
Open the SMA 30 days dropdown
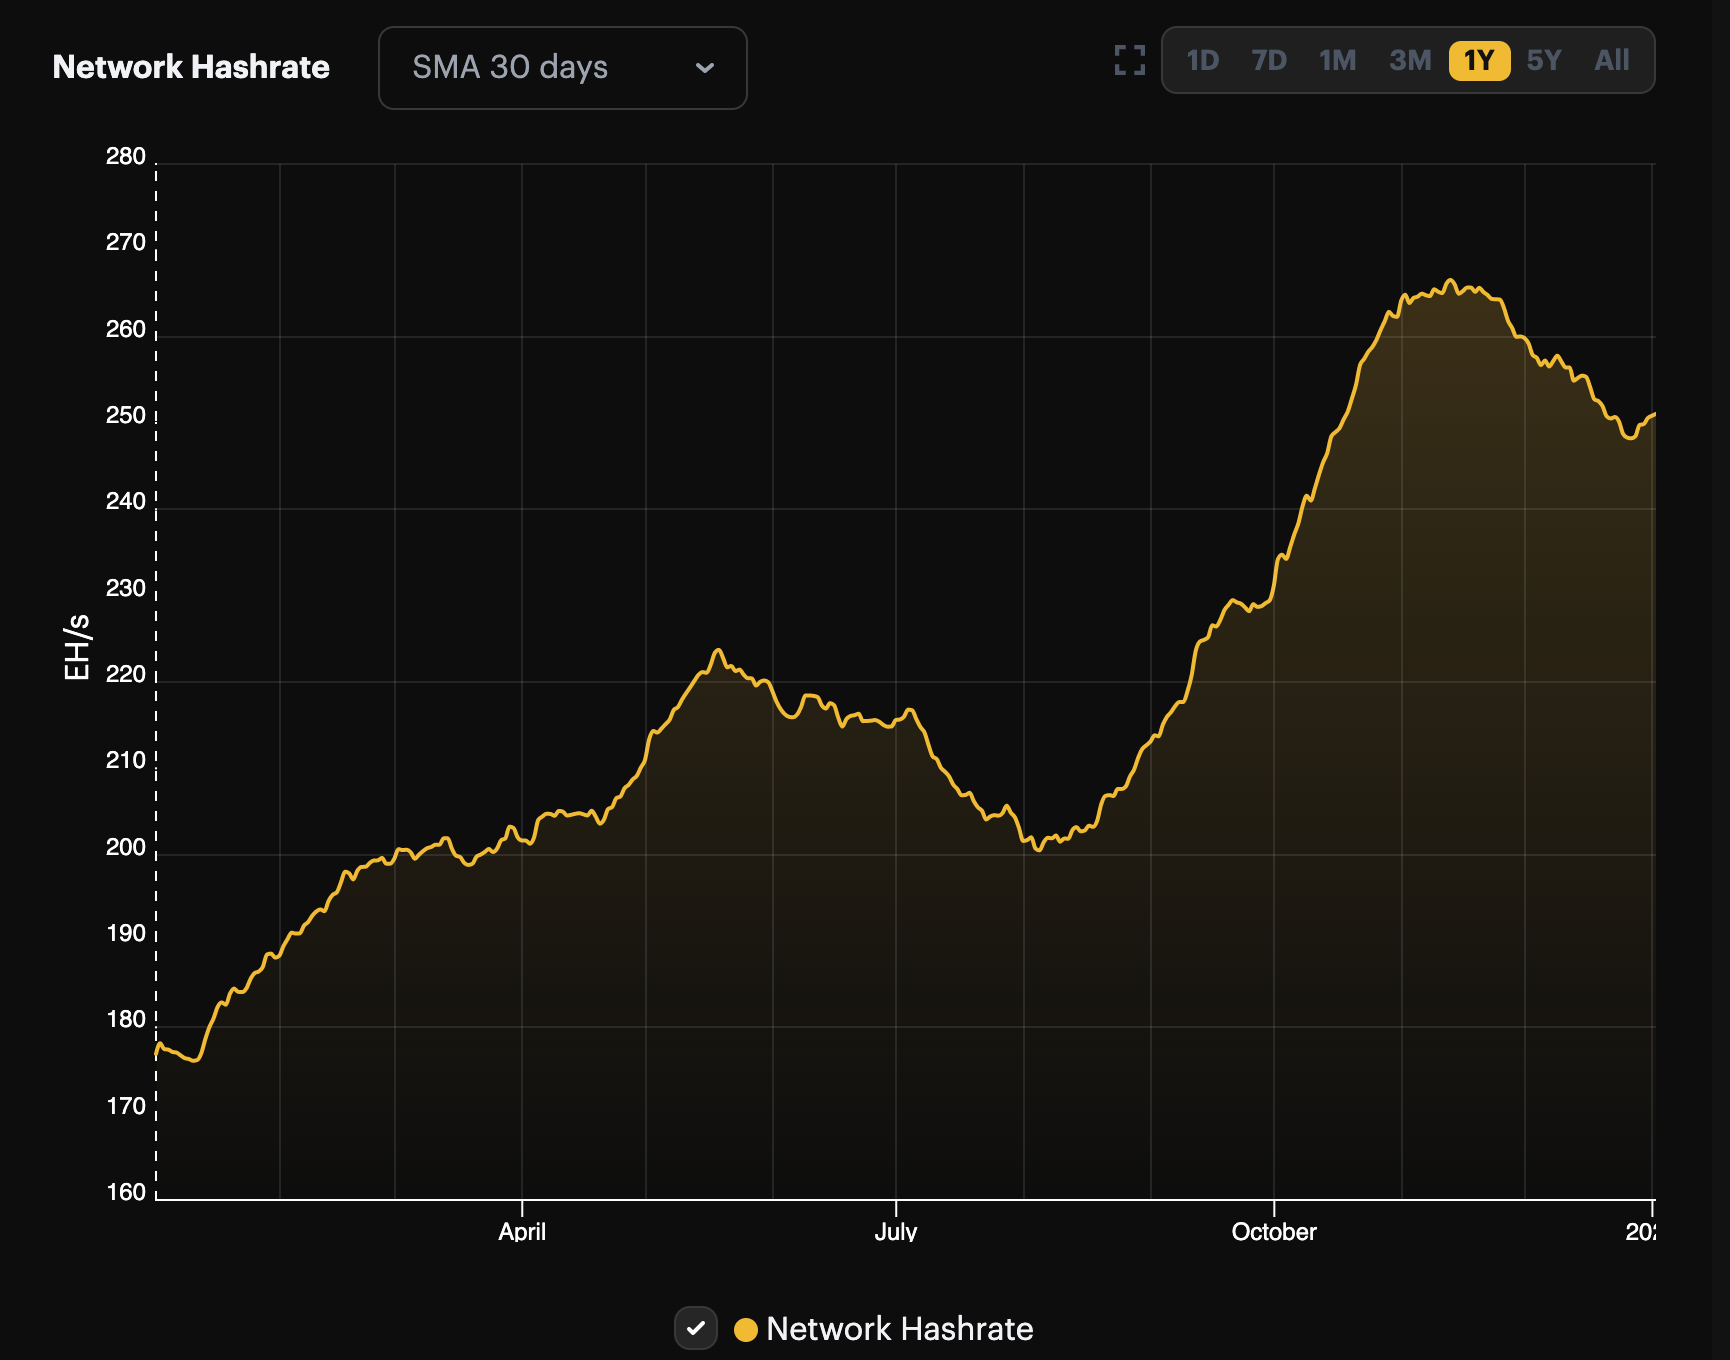tap(561, 68)
